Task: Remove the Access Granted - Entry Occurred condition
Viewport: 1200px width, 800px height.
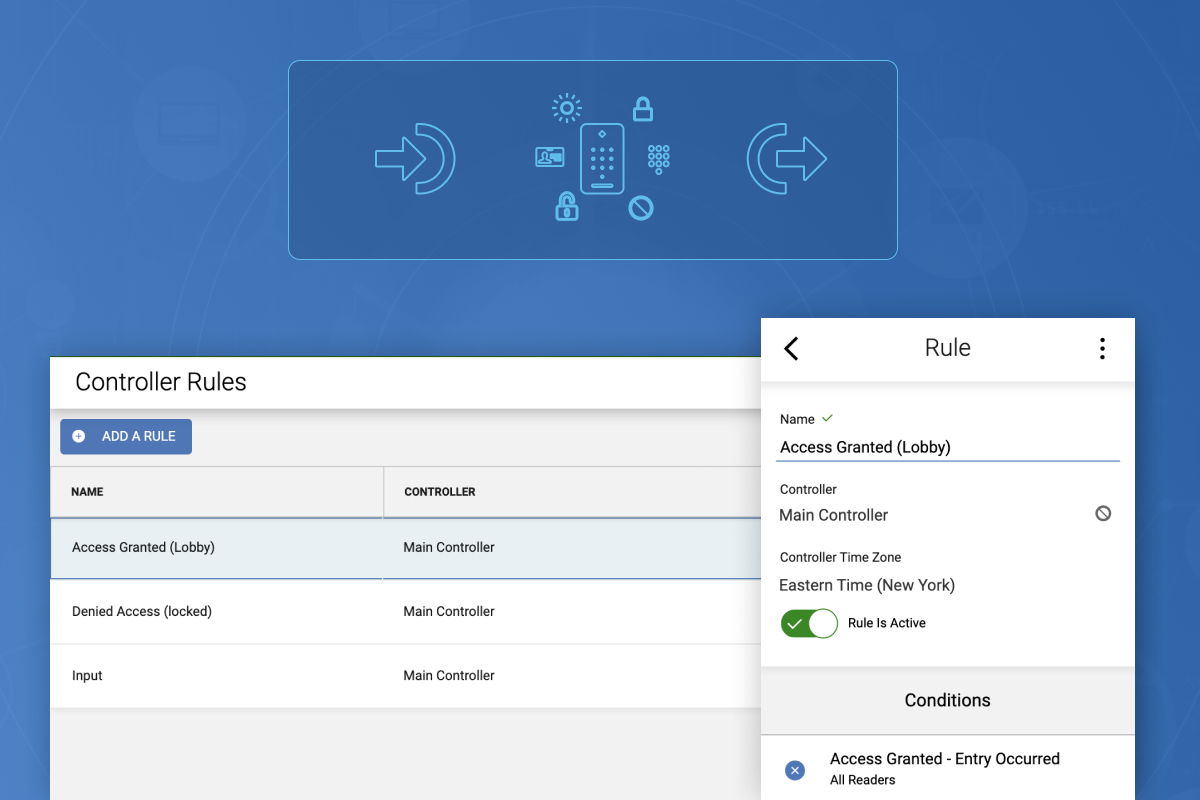Action: pos(795,770)
